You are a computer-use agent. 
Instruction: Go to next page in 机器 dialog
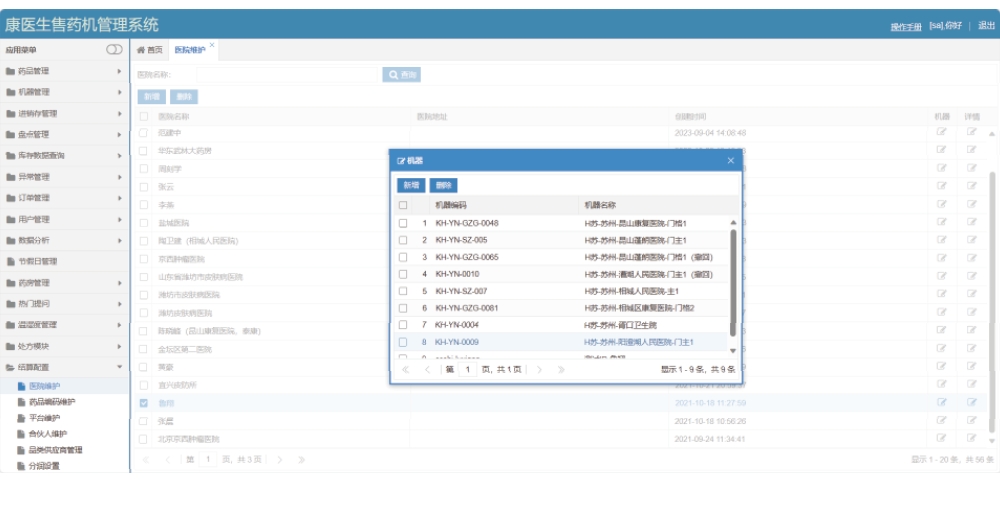539,370
